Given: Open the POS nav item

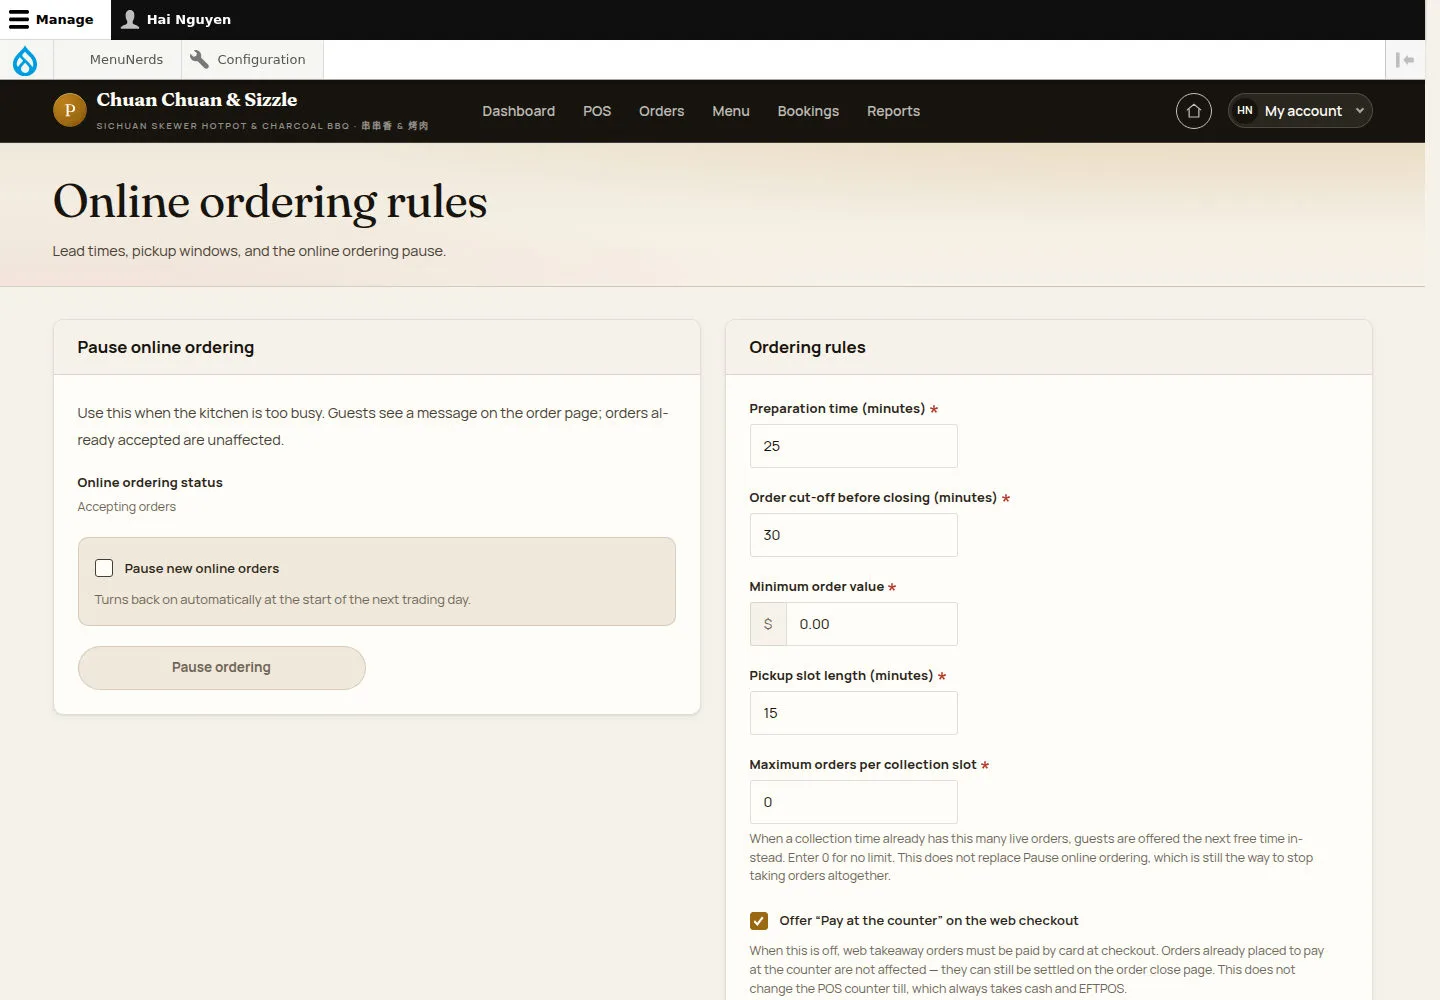Looking at the screenshot, I should click(597, 111).
